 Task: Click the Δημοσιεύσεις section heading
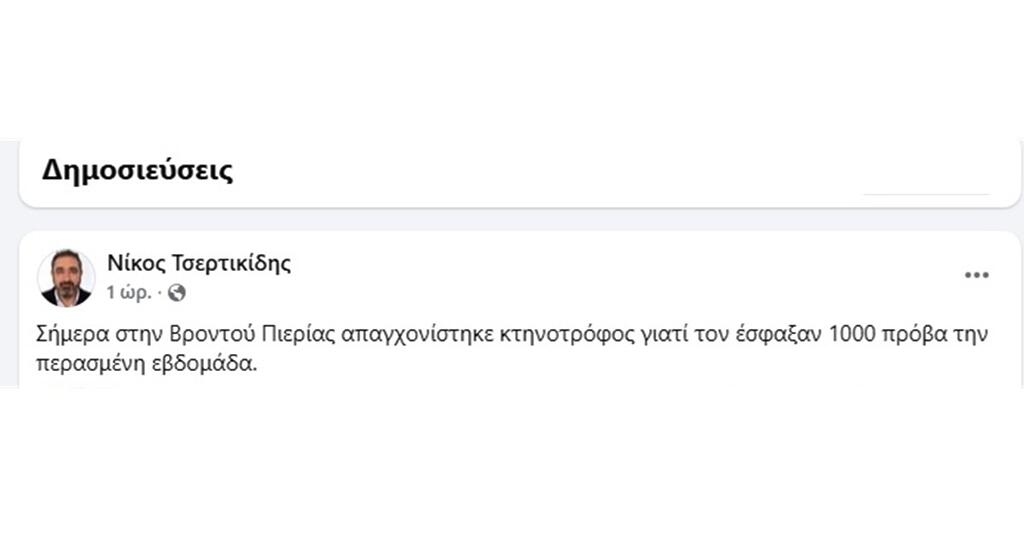point(137,170)
